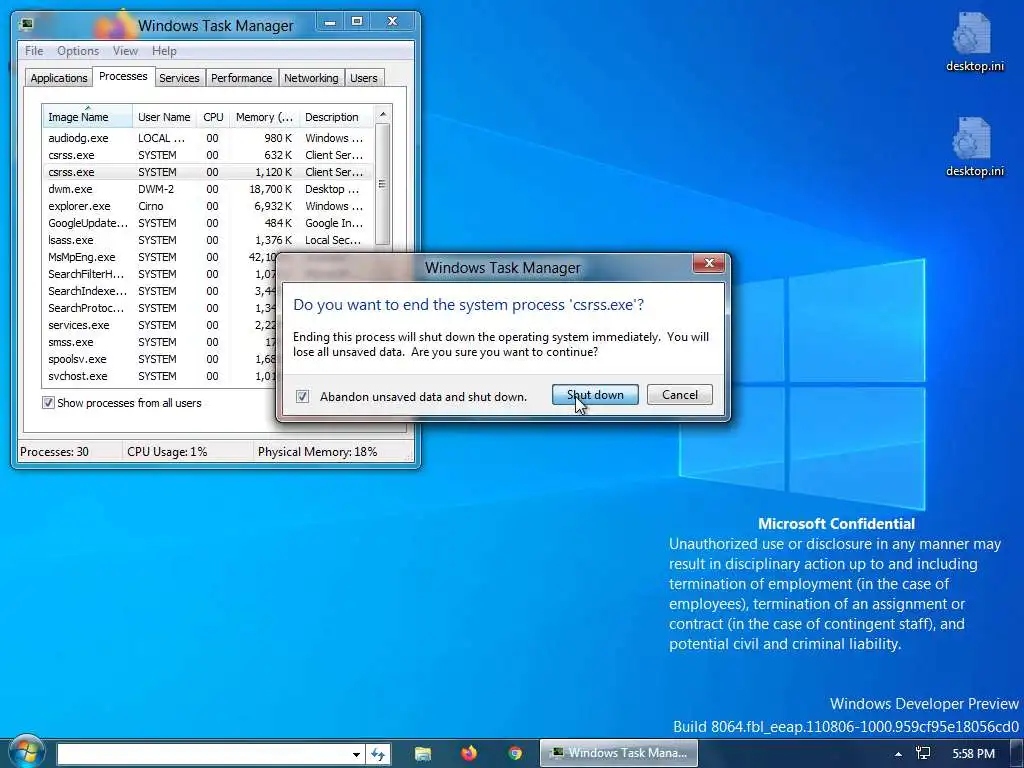Image resolution: width=1024 pixels, height=768 pixels.
Task: Click the refresh arrows beside address bar
Action: [378, 754]
